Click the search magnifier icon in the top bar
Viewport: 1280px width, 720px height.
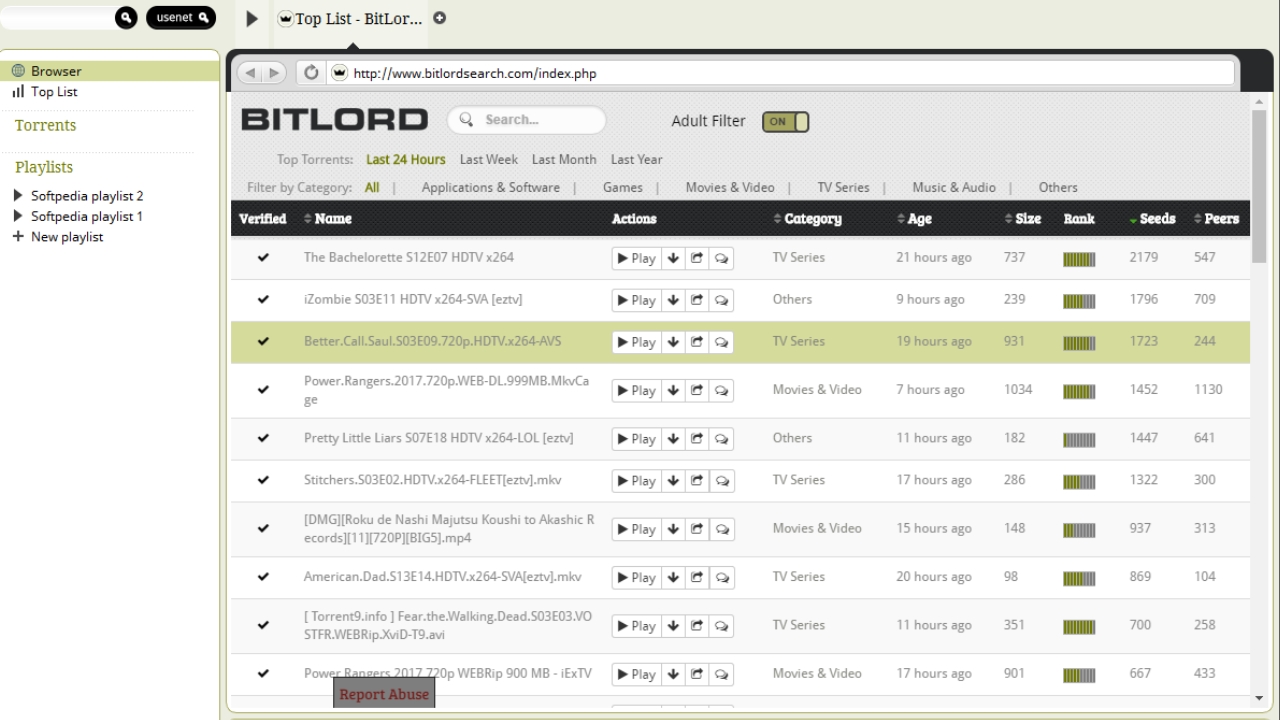coord(125,17)
